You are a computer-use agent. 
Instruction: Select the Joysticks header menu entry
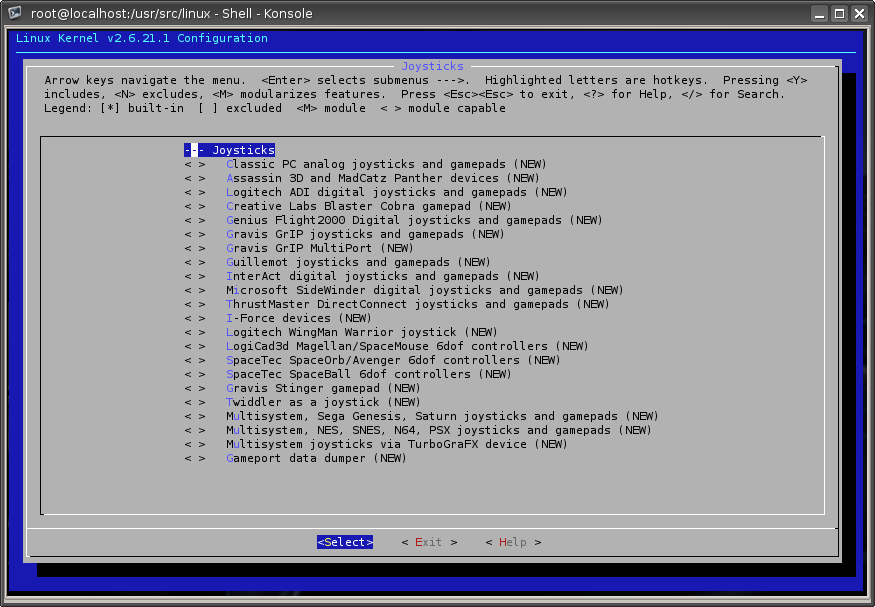[229, 150]
